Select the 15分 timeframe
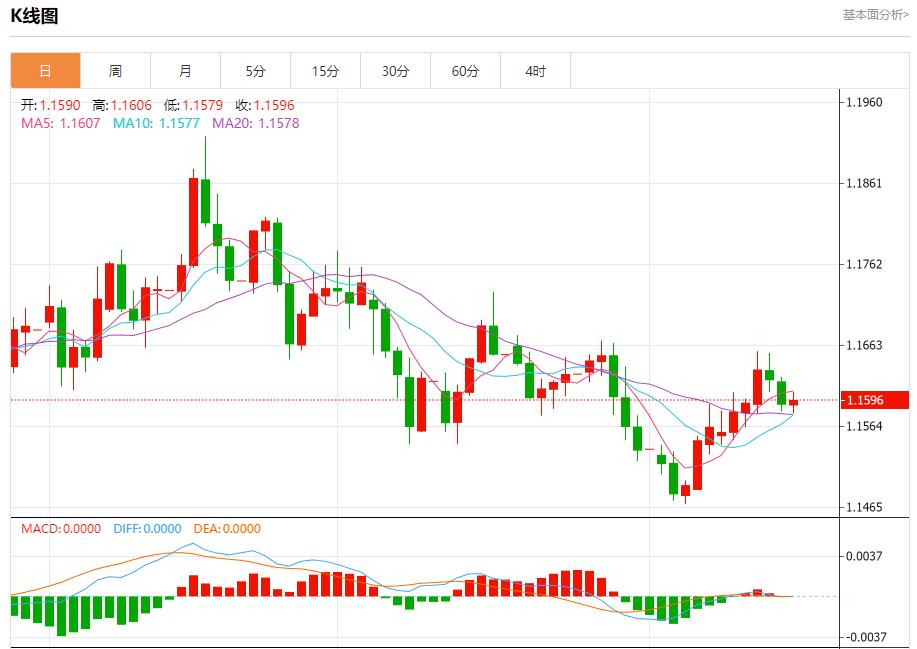This screenshot has height=649, width=917. [x=326, y=71]
